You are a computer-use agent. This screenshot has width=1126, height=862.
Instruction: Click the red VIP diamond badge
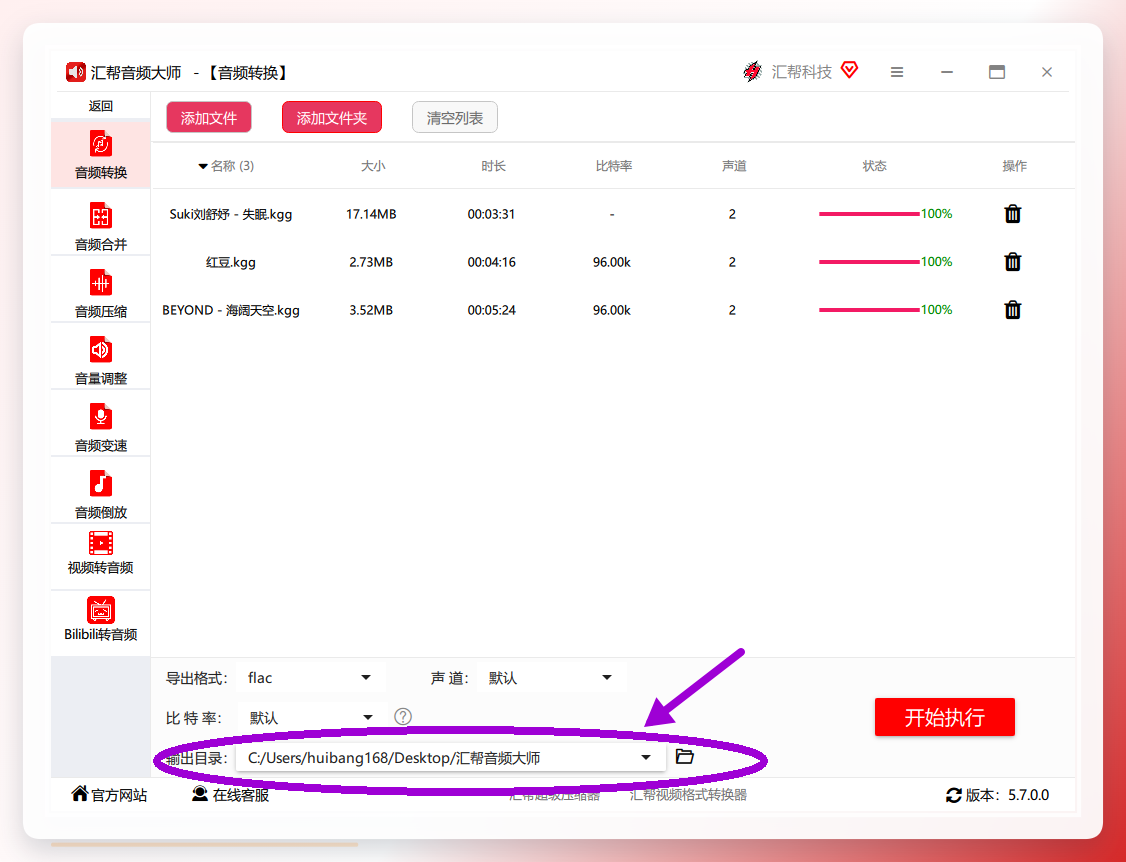[850, 70]
